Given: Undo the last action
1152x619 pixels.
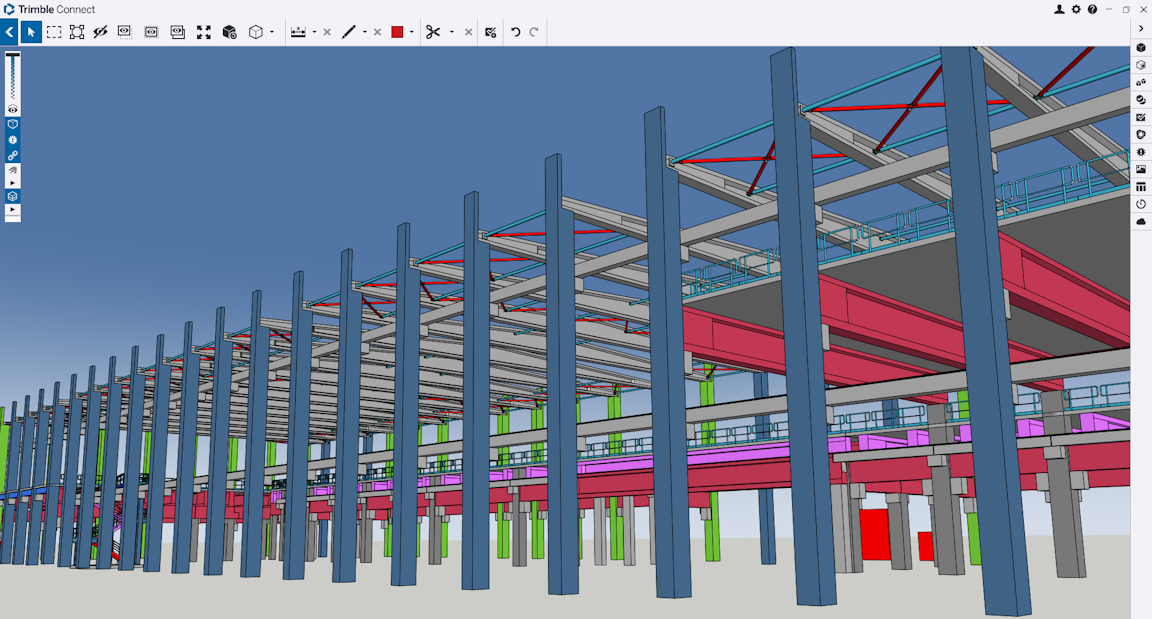Looking at the screenshot, I should click(x=513, y=31).
